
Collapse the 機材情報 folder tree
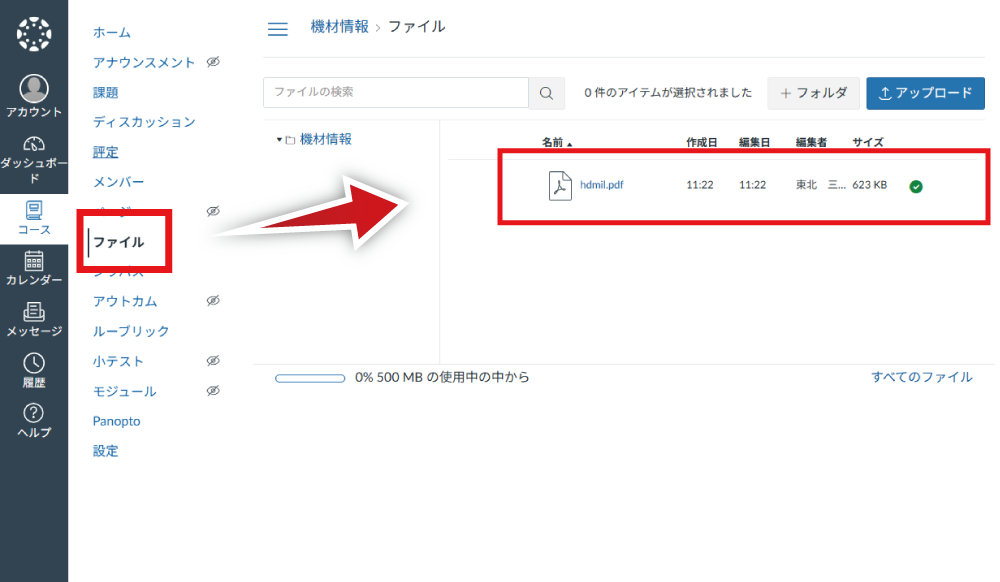click(x=280, y=140)
